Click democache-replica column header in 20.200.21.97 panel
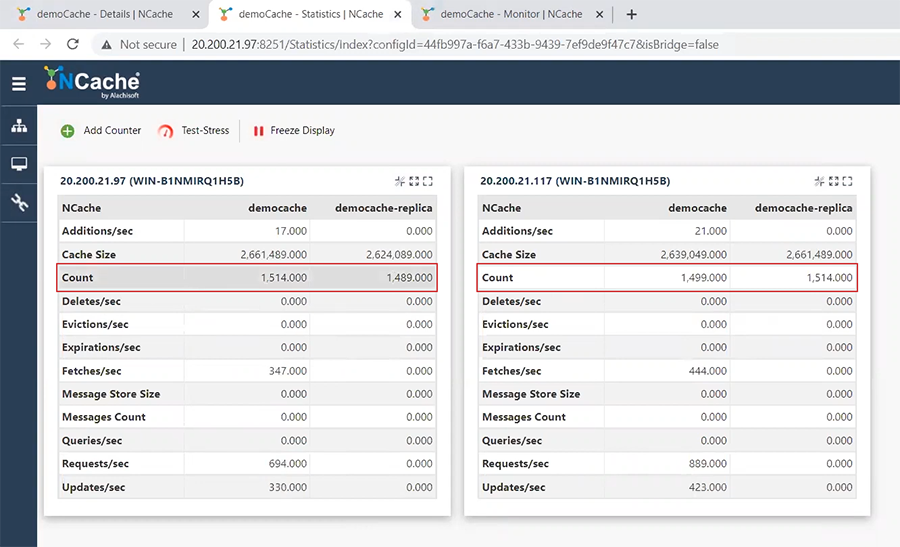 coord(383,208)
